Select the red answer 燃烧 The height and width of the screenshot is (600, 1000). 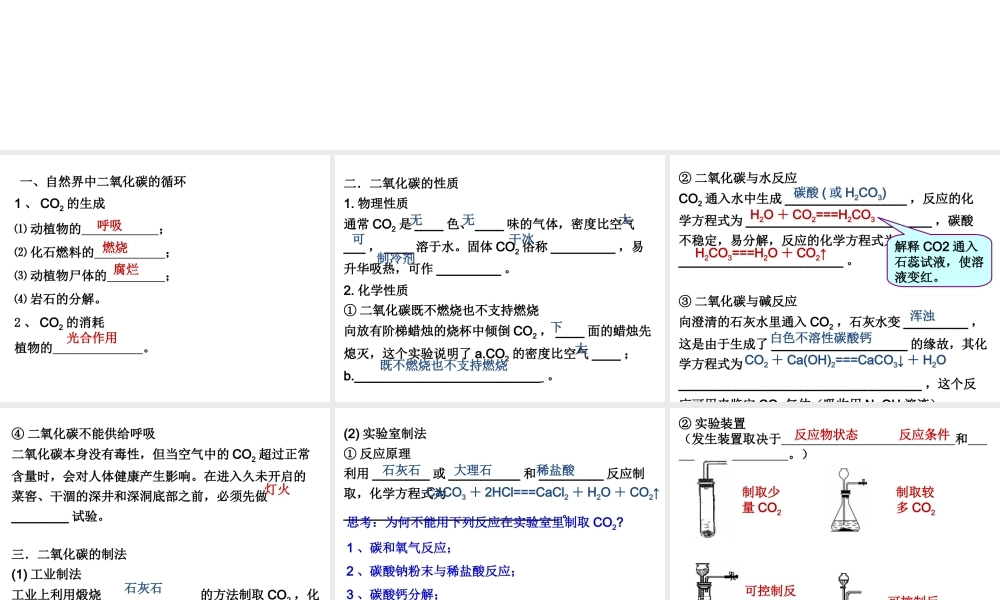pyautogui.click(x=115, y=247)
